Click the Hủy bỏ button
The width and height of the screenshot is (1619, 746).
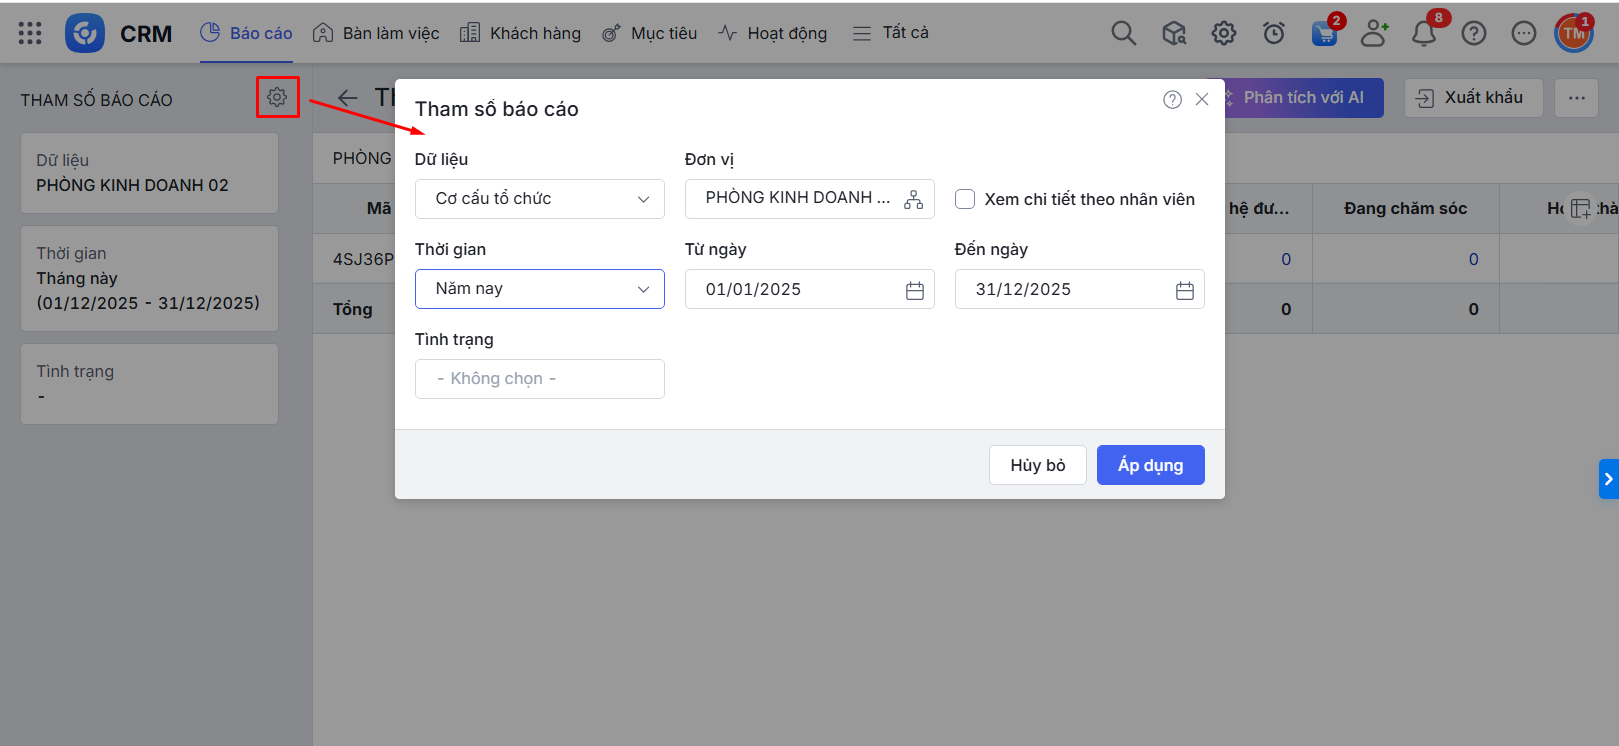point(1037,465)
